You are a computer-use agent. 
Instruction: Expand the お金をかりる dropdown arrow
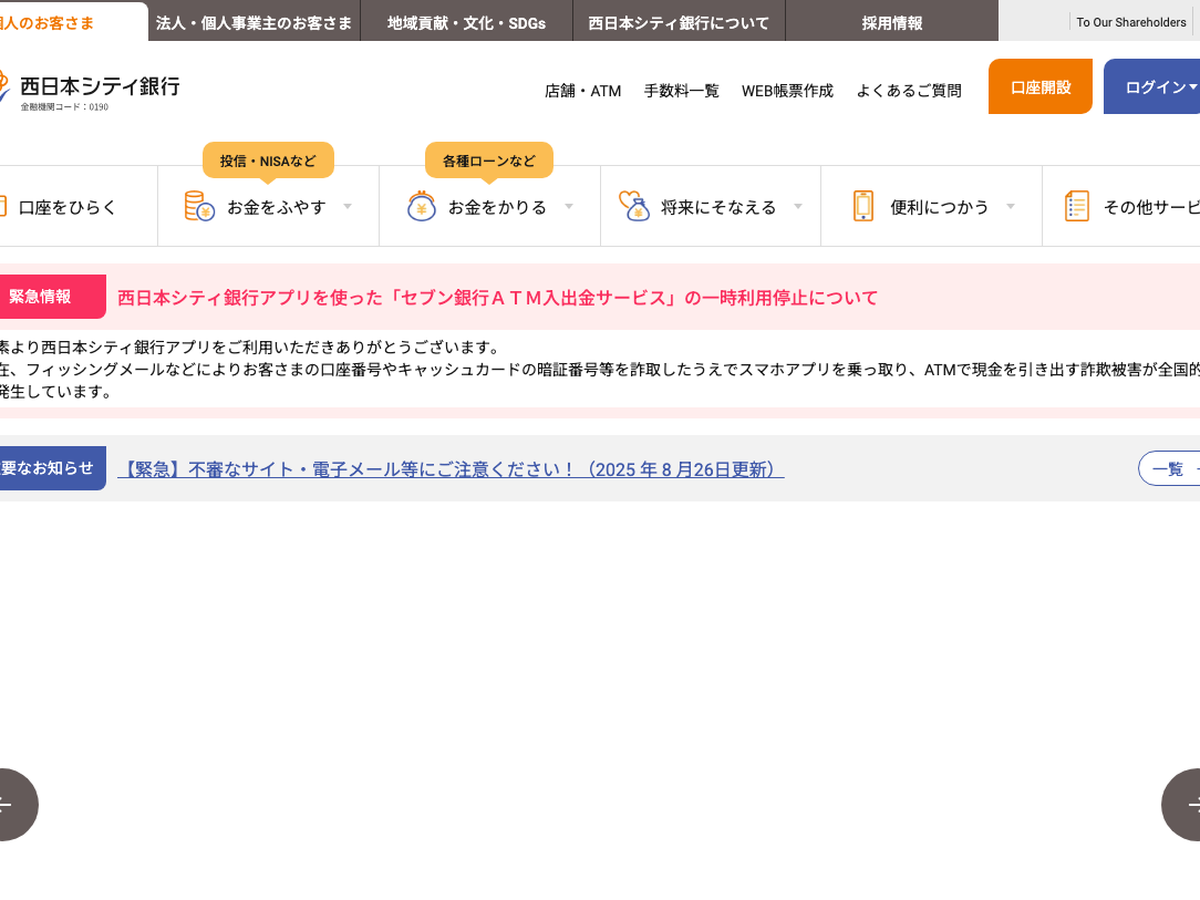coord(569,206)
